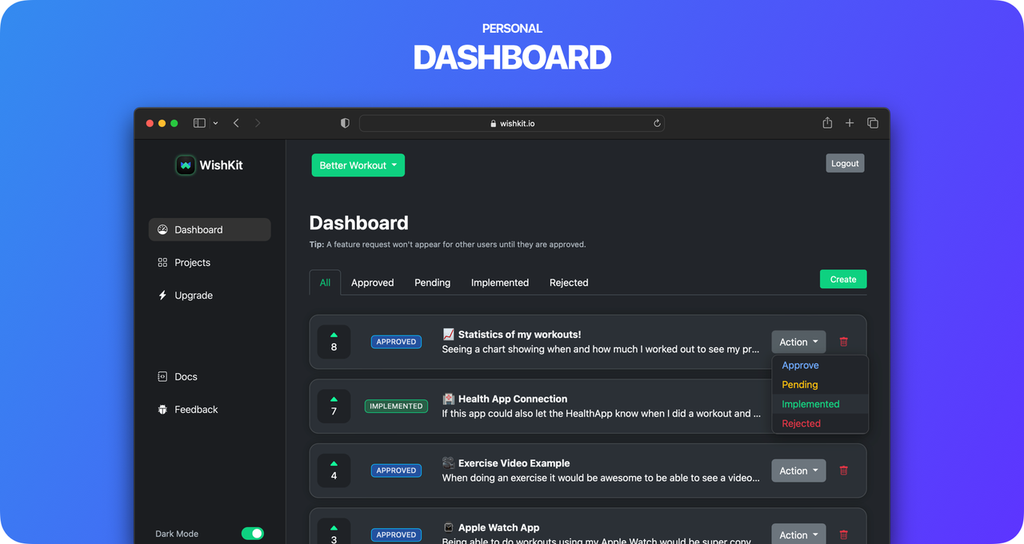Upvote the Health App Connection request
The image size is (1024, 544).
[x=334, y=406]
